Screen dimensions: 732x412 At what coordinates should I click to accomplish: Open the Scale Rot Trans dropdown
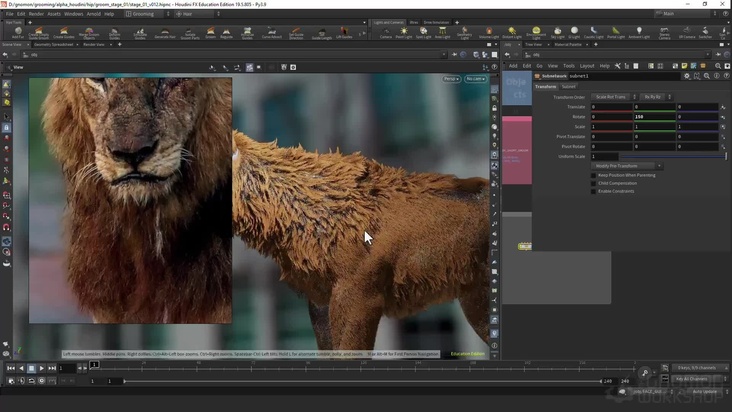click(x=613, y=97)
